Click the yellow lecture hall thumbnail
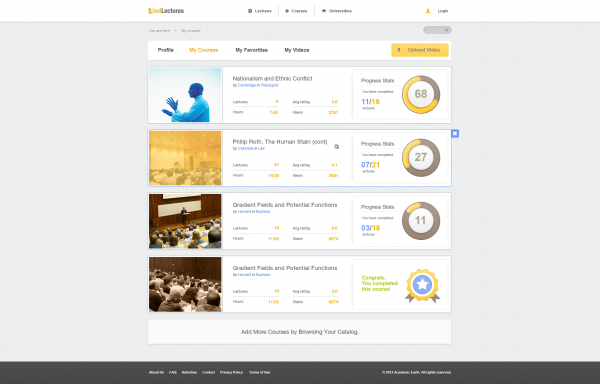 click(185, 158)
